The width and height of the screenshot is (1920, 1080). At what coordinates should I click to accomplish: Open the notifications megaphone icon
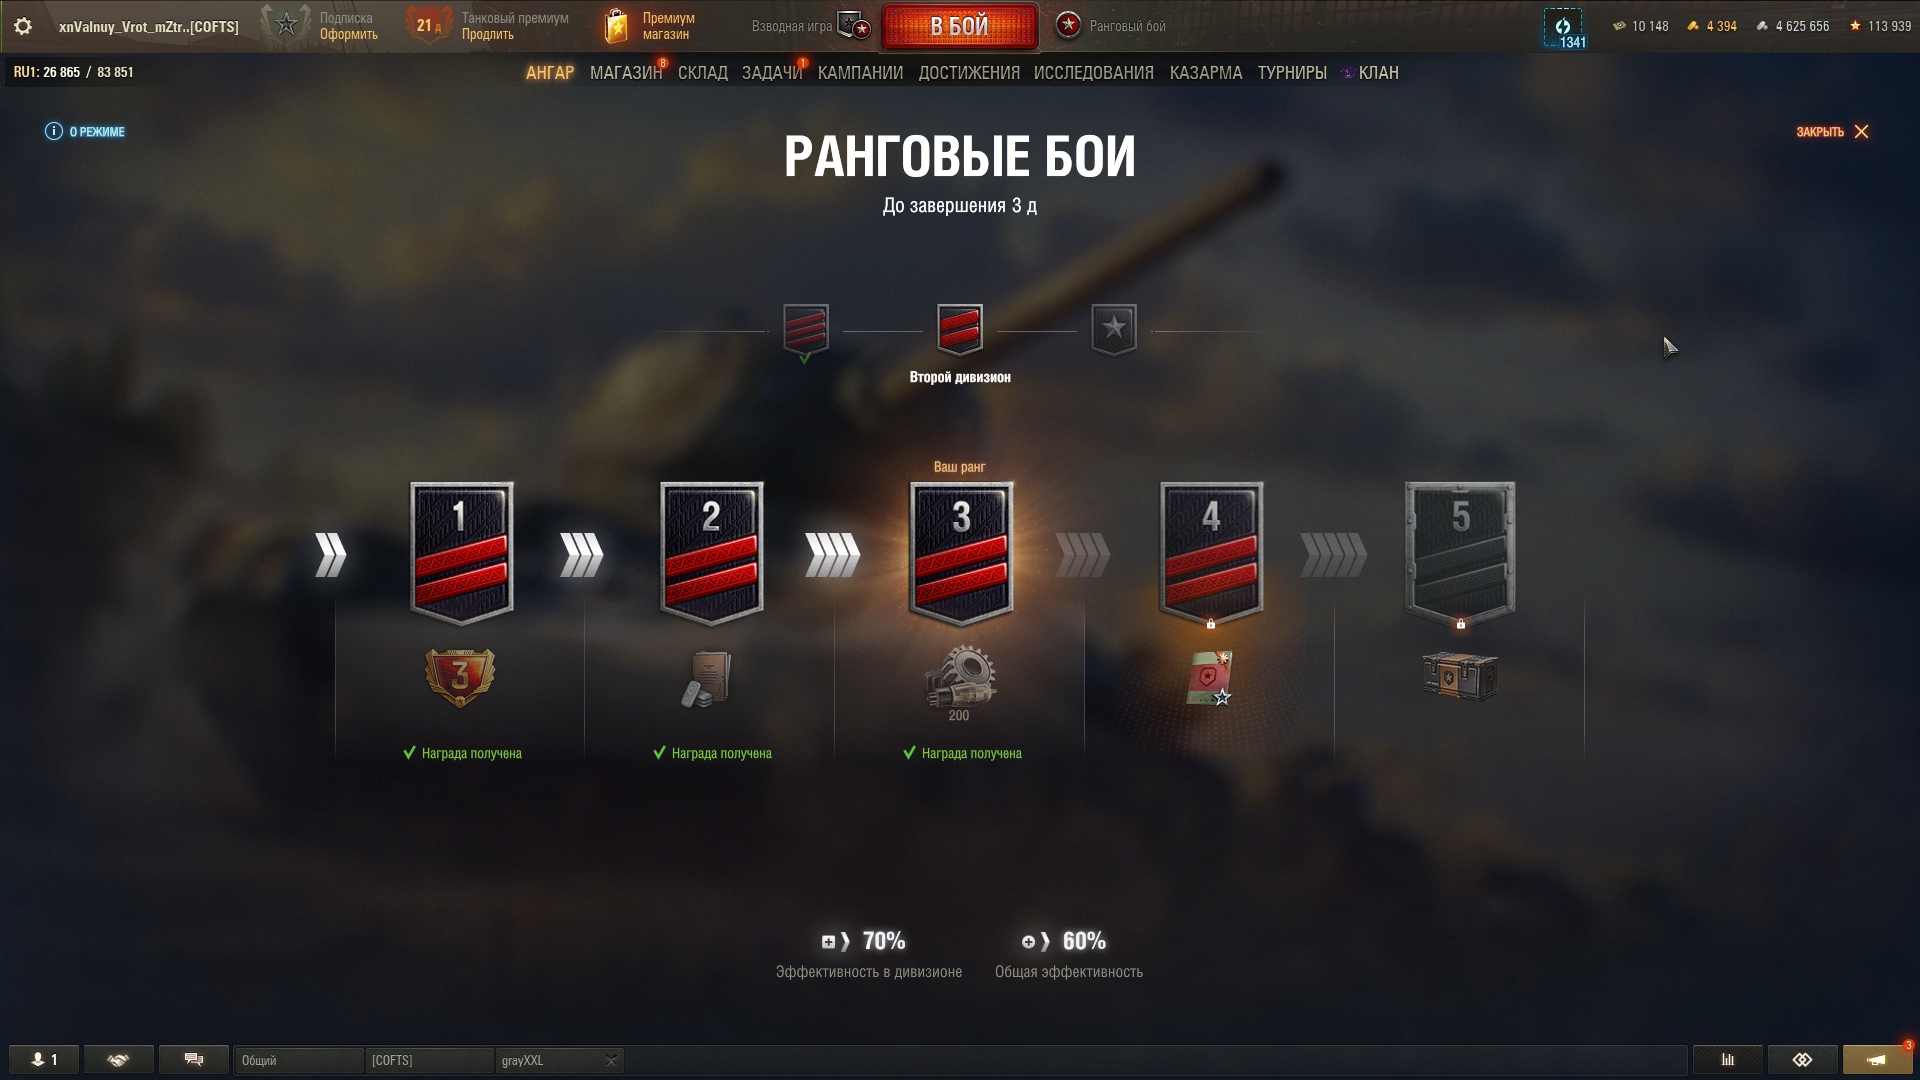click(1877, 1060)
